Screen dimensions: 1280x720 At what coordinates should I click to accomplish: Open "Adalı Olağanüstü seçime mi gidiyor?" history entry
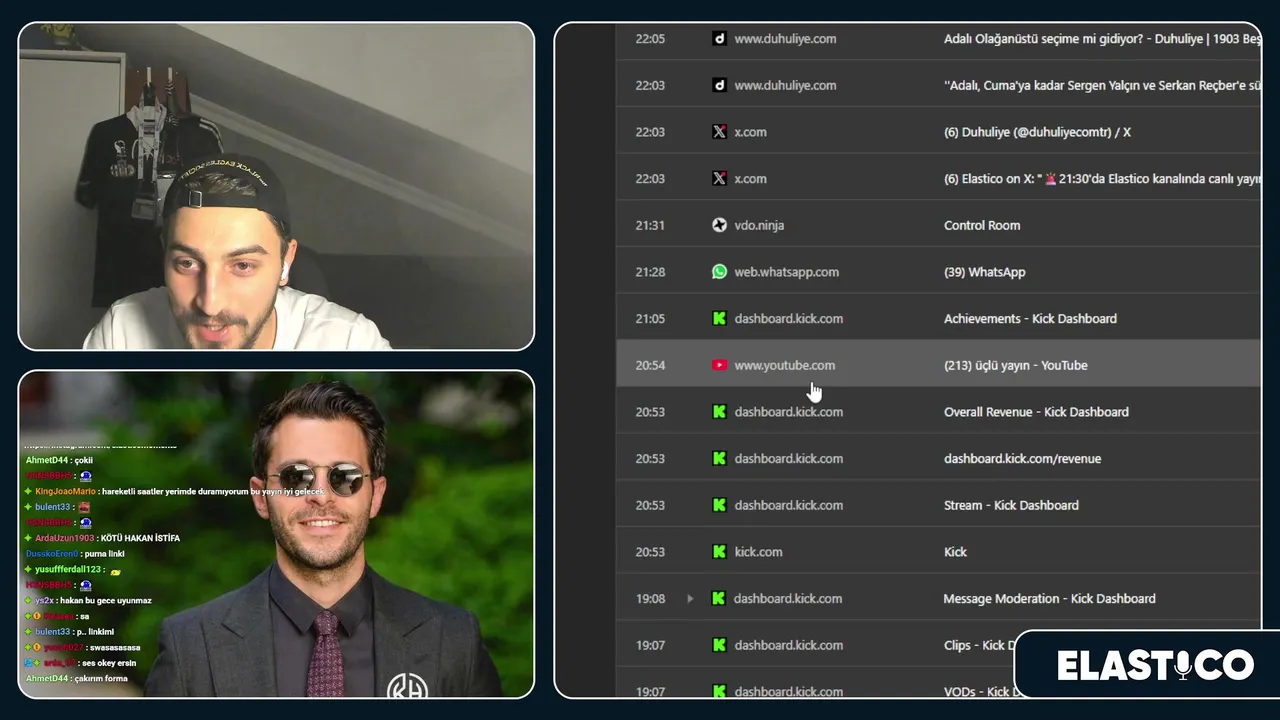coord(1102,39)
